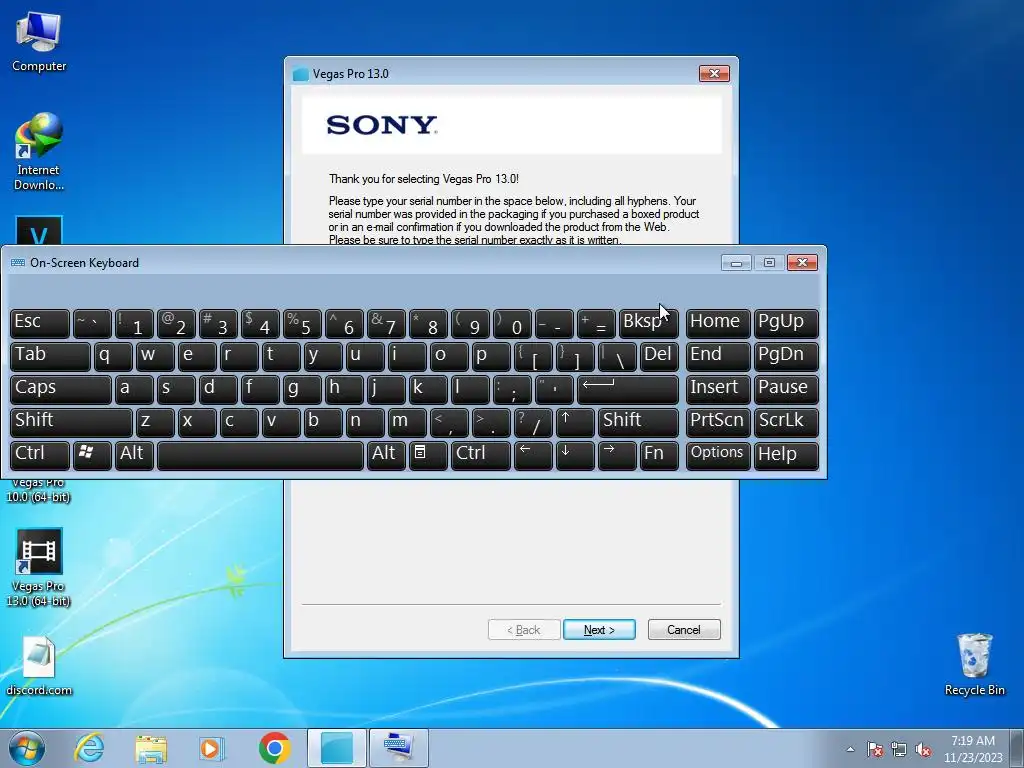The height and width of the screenshot is (768, 1024).
Task: Click the Home key
Action: pyautogui.click(x=718, y=323)
